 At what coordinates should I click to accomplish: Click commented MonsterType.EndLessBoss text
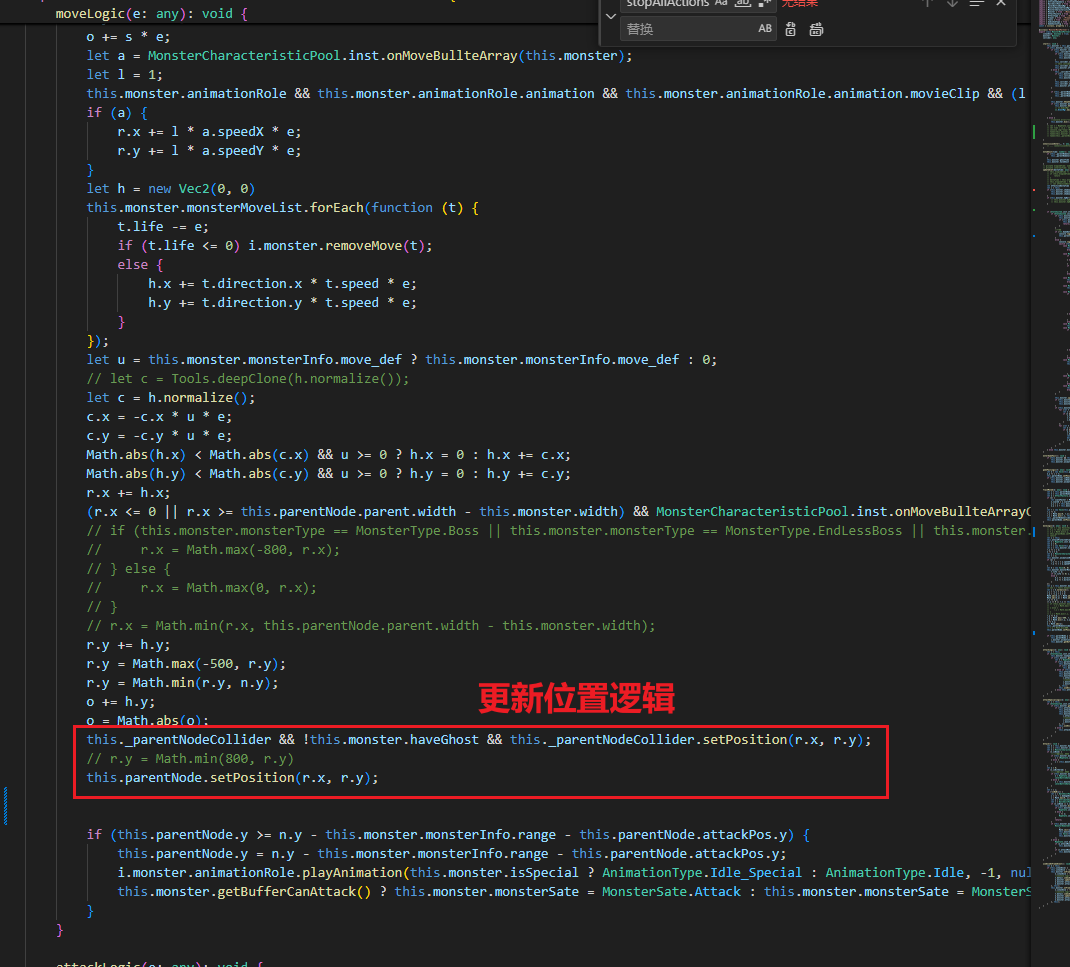point(813,531)
